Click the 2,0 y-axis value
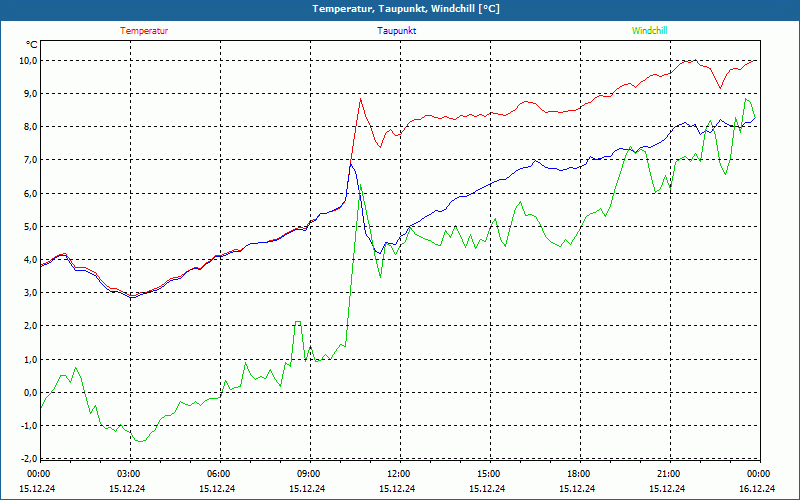The image size is (800, 500). click(30, 326)
